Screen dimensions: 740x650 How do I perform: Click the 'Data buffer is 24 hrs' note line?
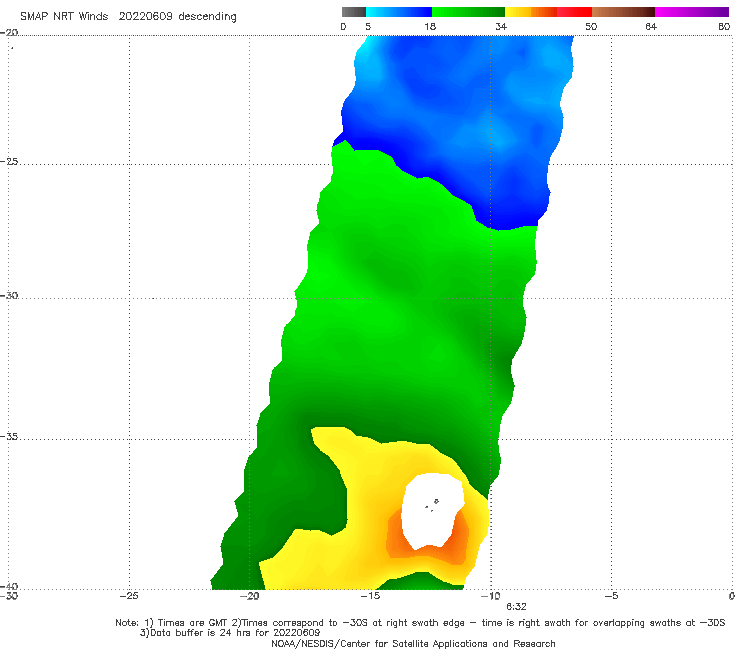230,633
